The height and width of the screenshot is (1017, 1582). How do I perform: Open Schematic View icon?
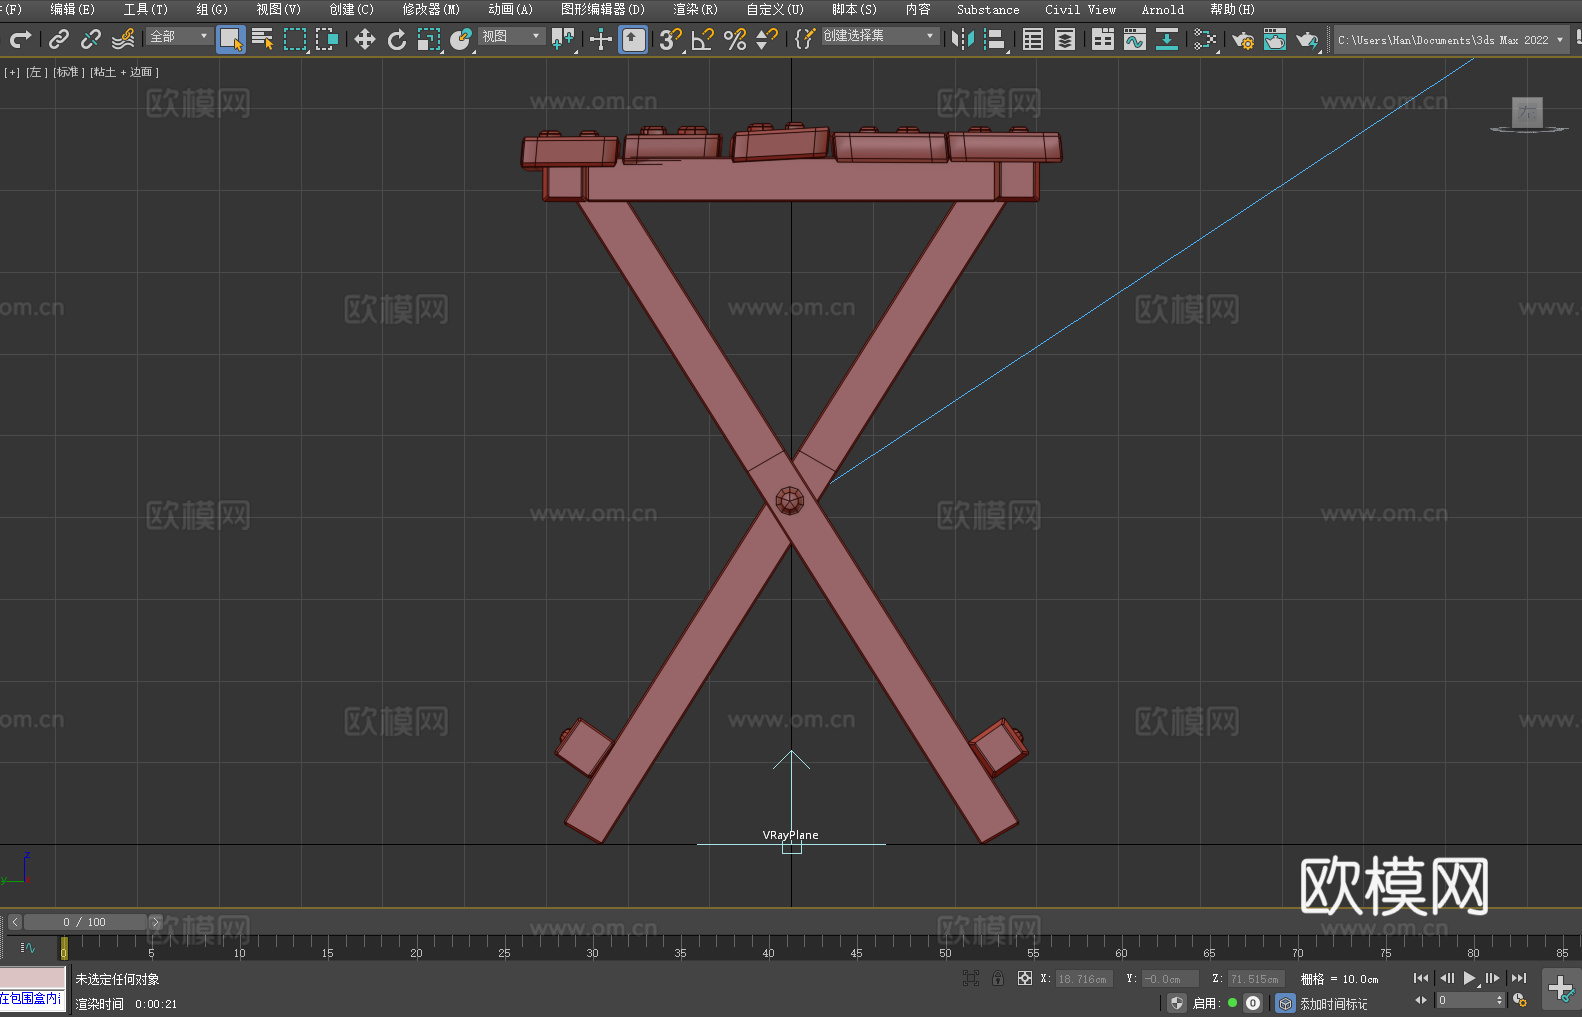(1167, 39)
